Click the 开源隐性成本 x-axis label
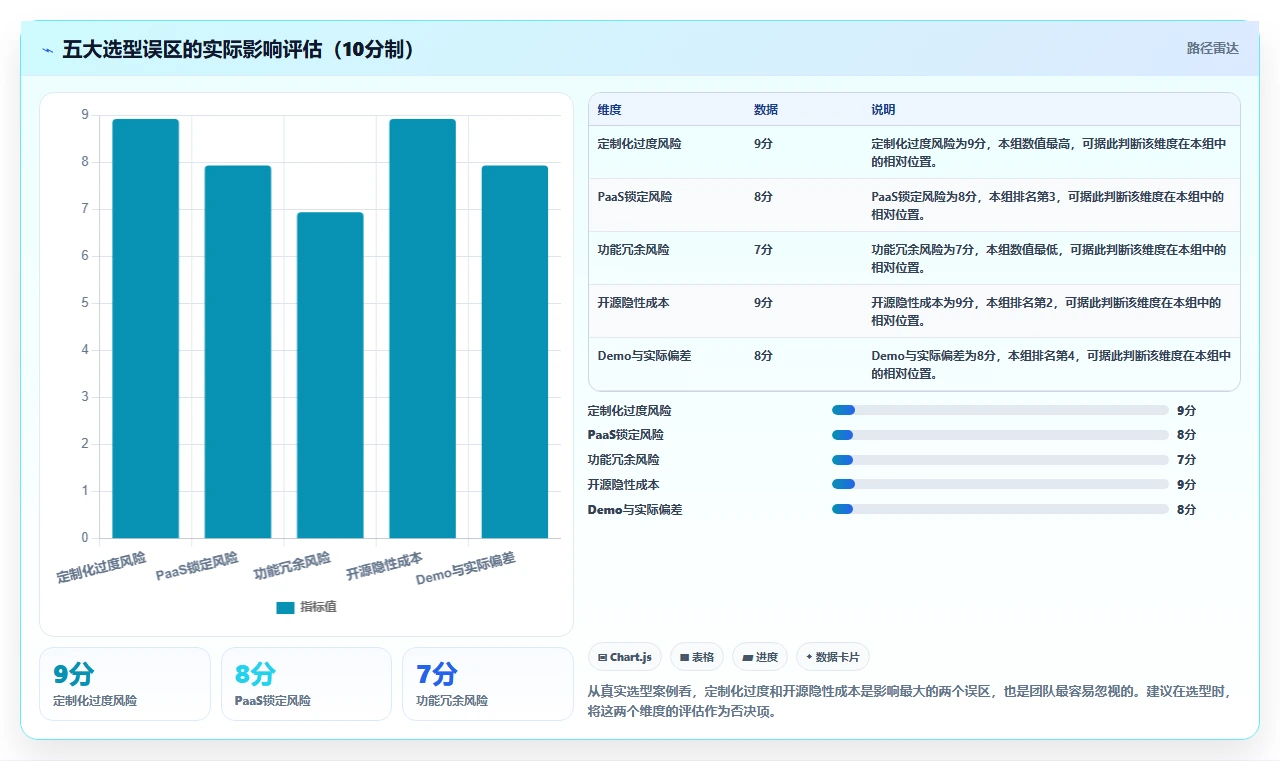Screen dimensions: 1280x761 [x=384, y=566]
